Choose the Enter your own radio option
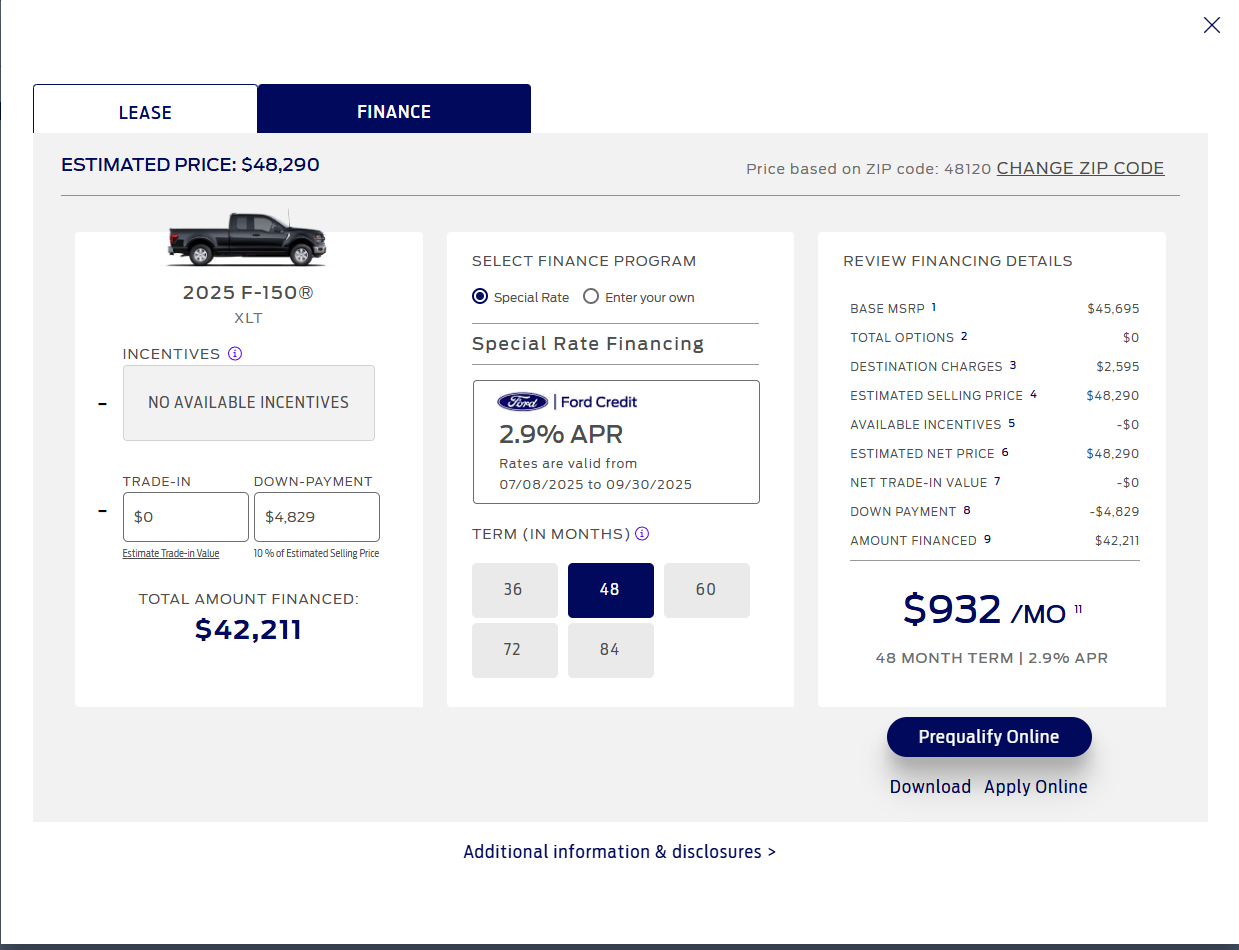This screenshot has height=950, width=1239. pos(591,297)
